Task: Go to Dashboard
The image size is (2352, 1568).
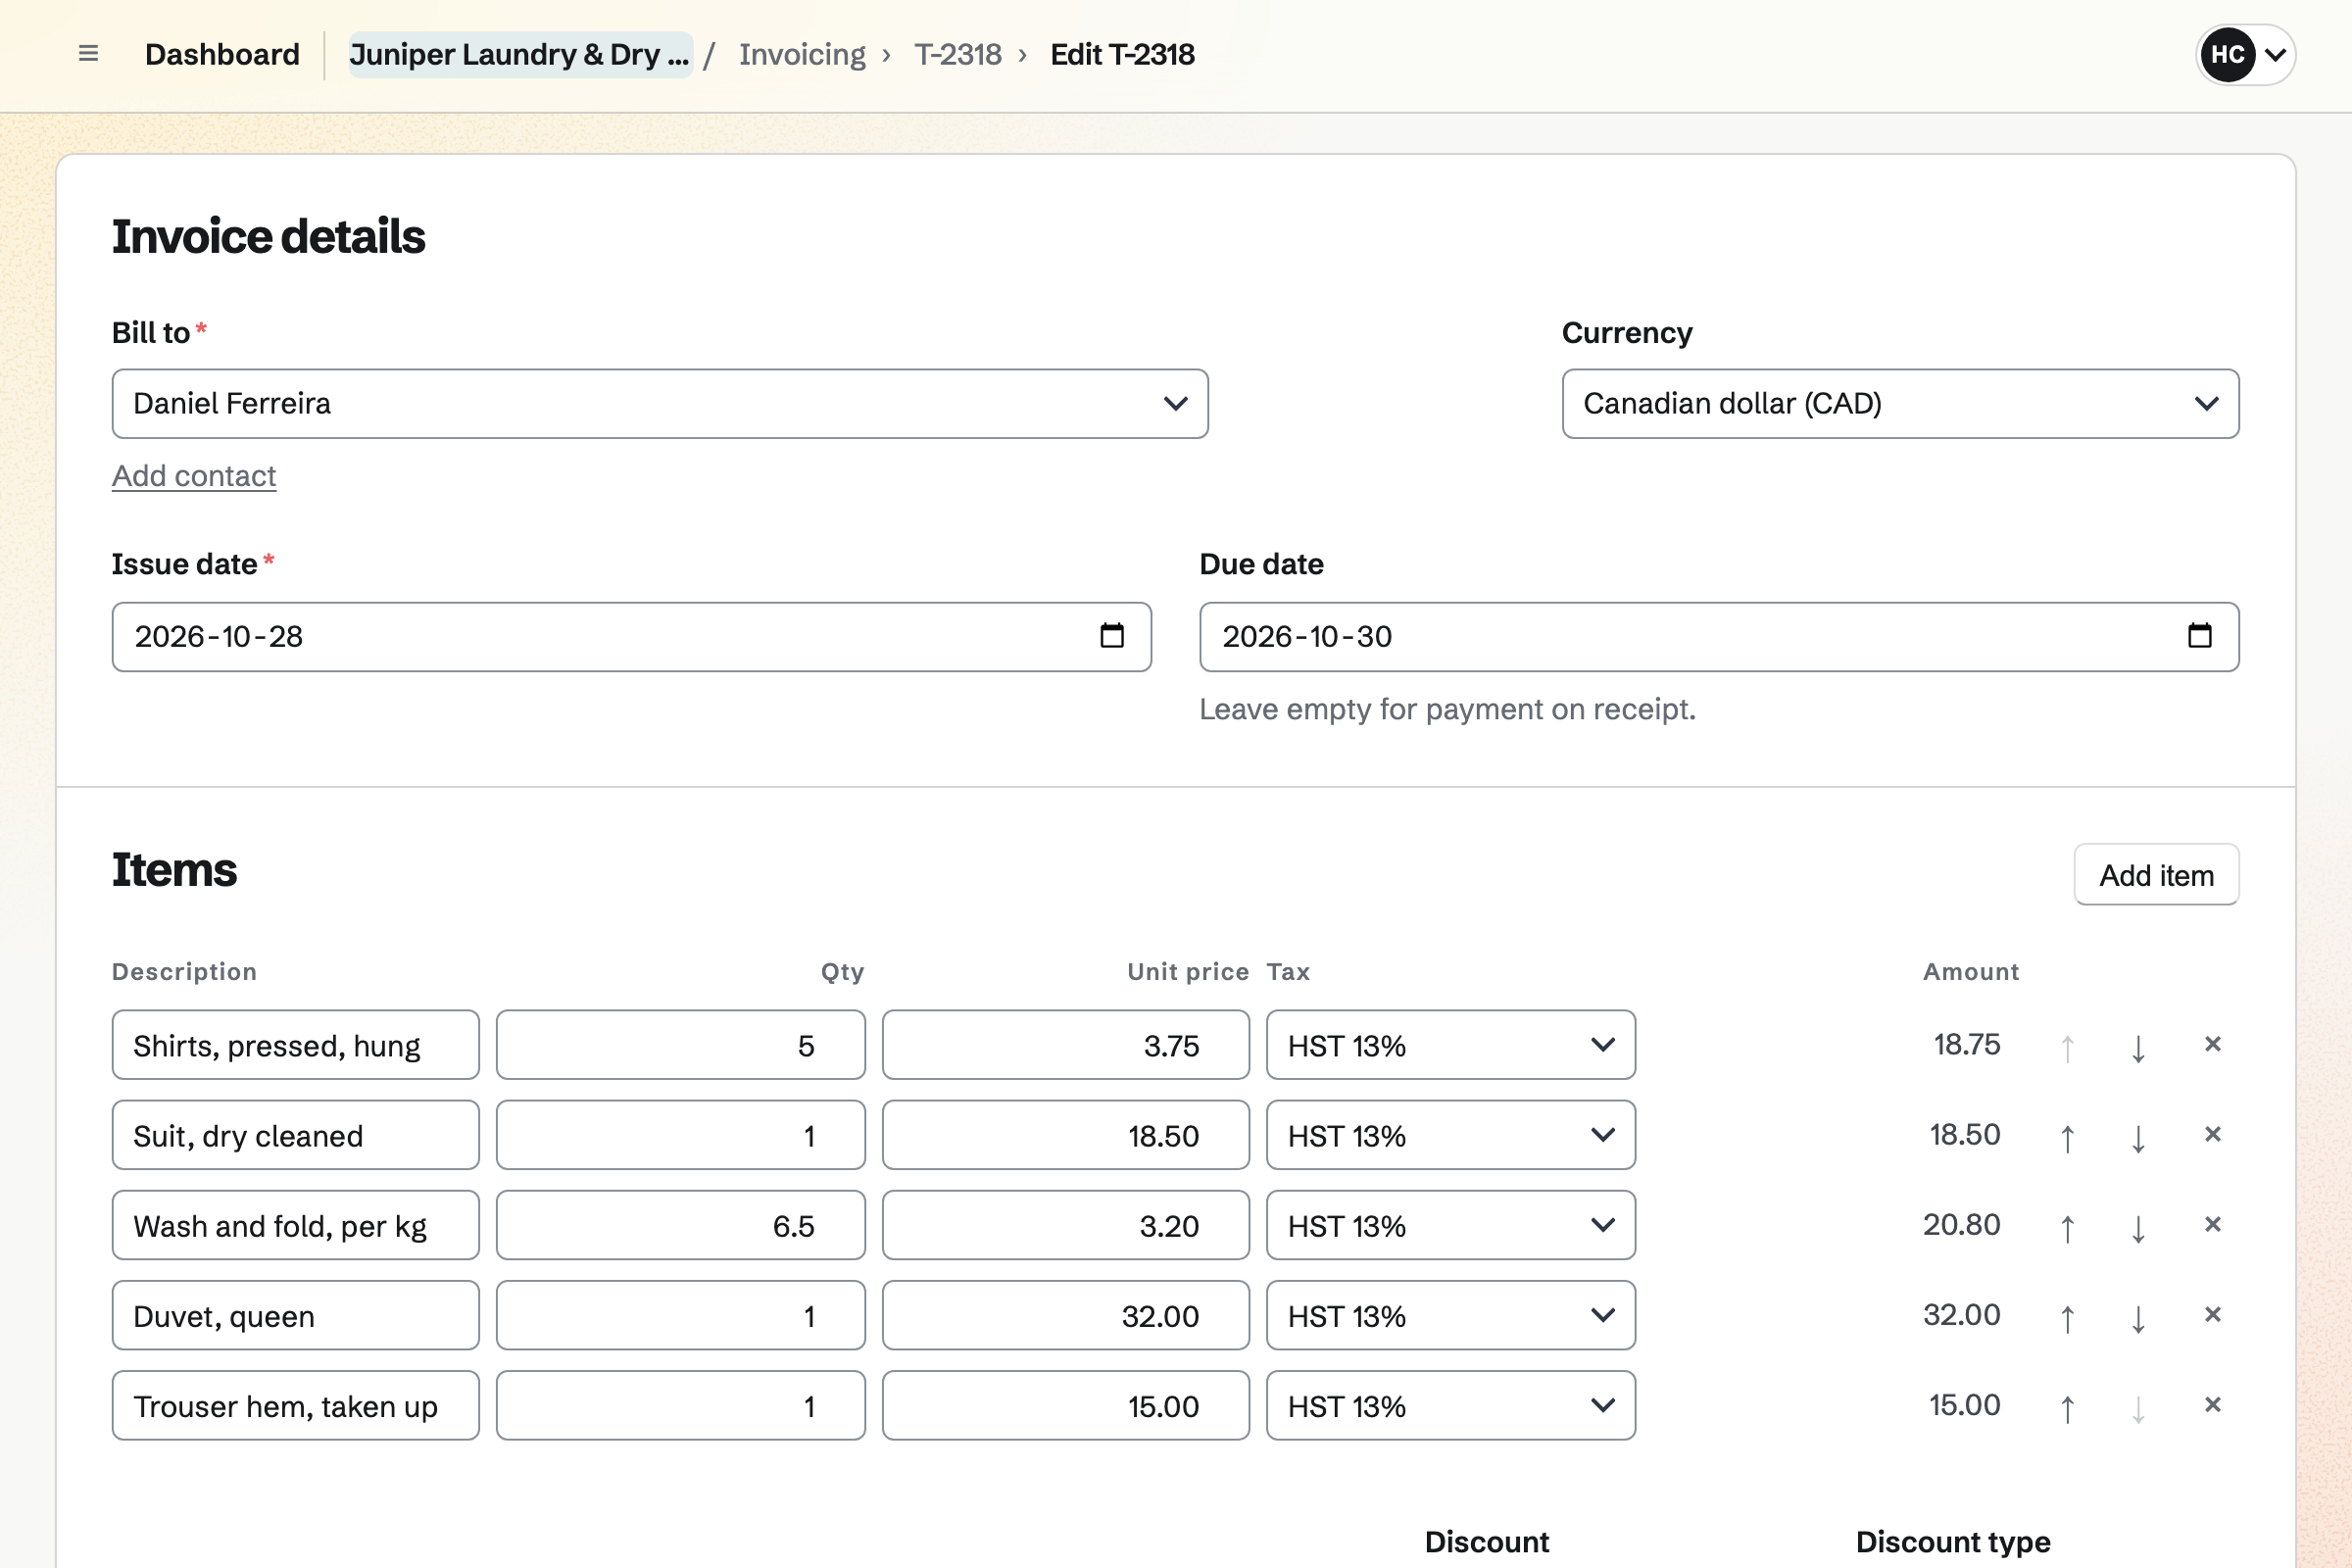Action: pyautogui.click(x=222, y=54)
